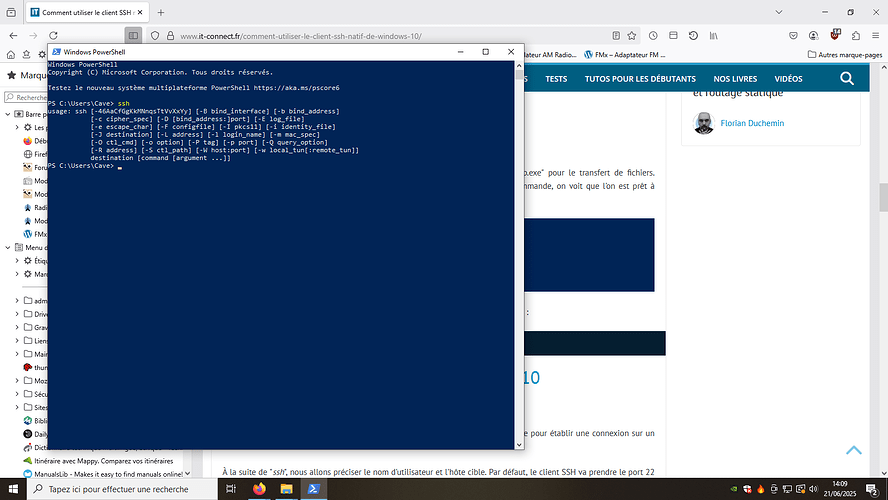This screenshot has height=500, width=888.
Task: Open recently closed history icon
Action: pos(693,36)
